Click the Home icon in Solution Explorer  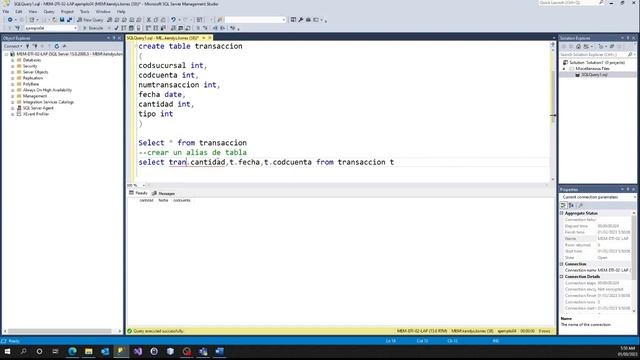tap(578, 47)
